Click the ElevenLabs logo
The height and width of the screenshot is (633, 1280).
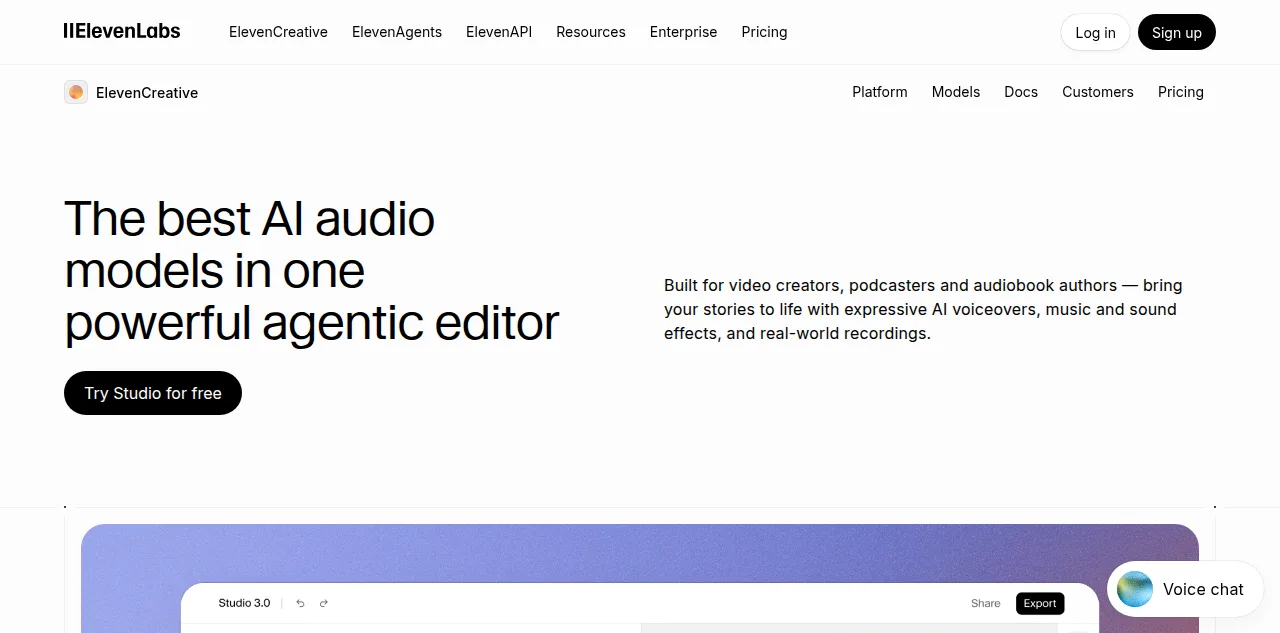(x=122, y=31)
